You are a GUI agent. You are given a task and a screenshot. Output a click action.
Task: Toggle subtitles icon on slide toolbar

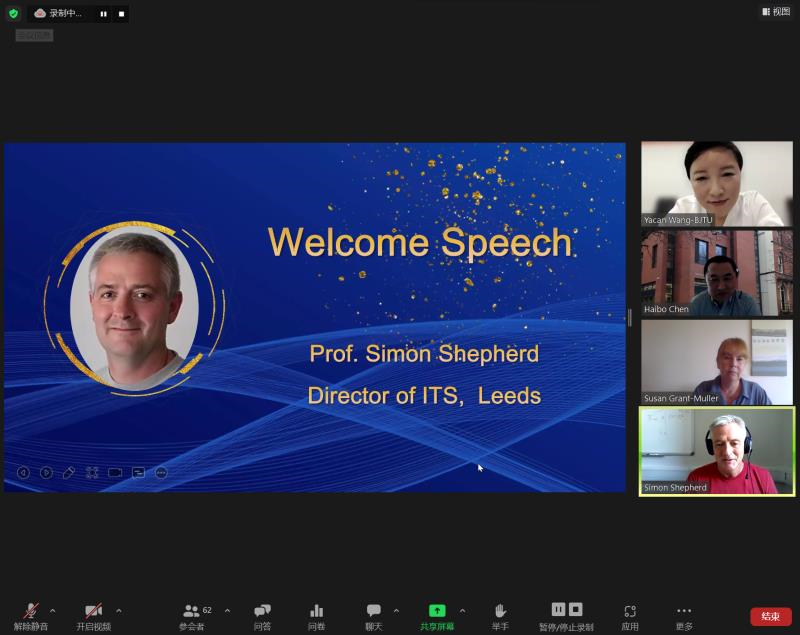click(x=138, y=473)
